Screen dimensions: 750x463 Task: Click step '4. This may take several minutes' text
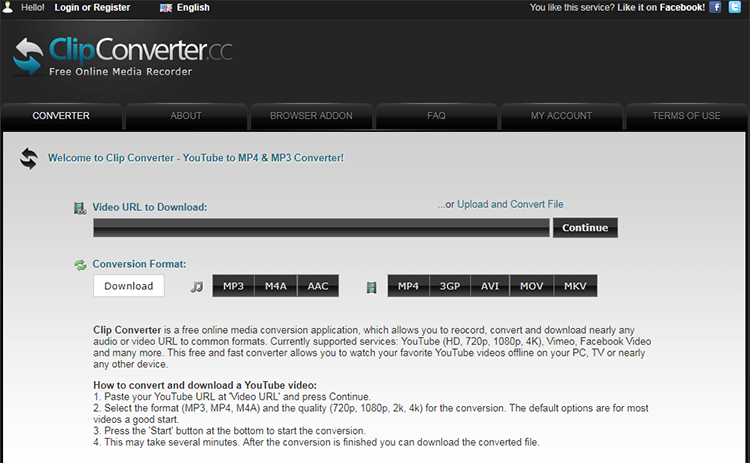coord(316,442)
